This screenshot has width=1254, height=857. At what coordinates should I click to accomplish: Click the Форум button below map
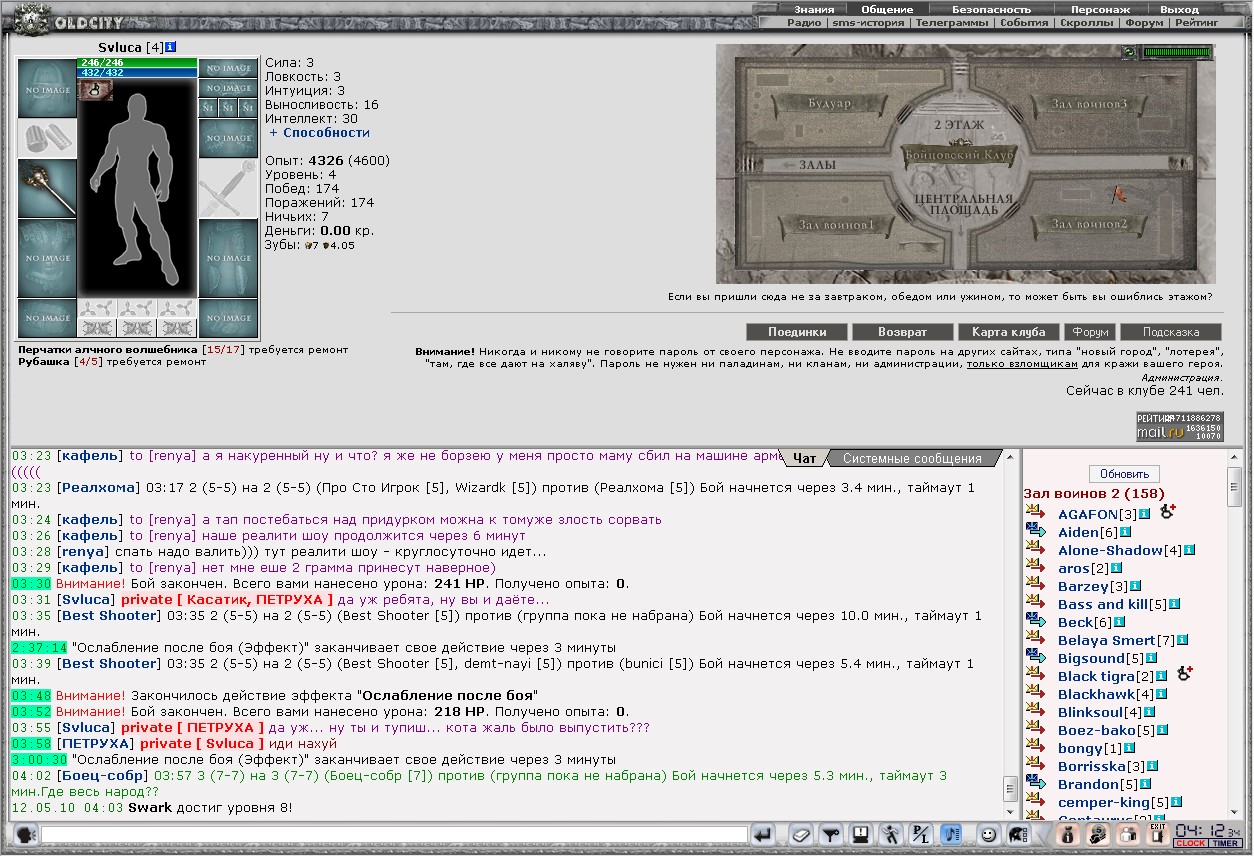click(1090, 332)
